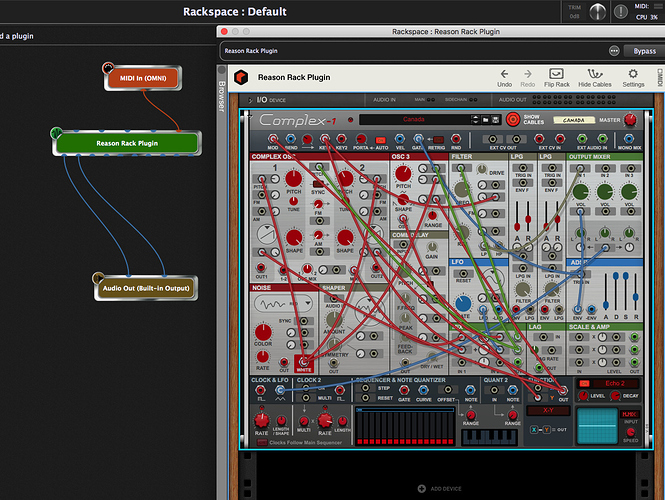Click the oscilloscope SPEED knob
665x500 pixels.
click(631, 432)
